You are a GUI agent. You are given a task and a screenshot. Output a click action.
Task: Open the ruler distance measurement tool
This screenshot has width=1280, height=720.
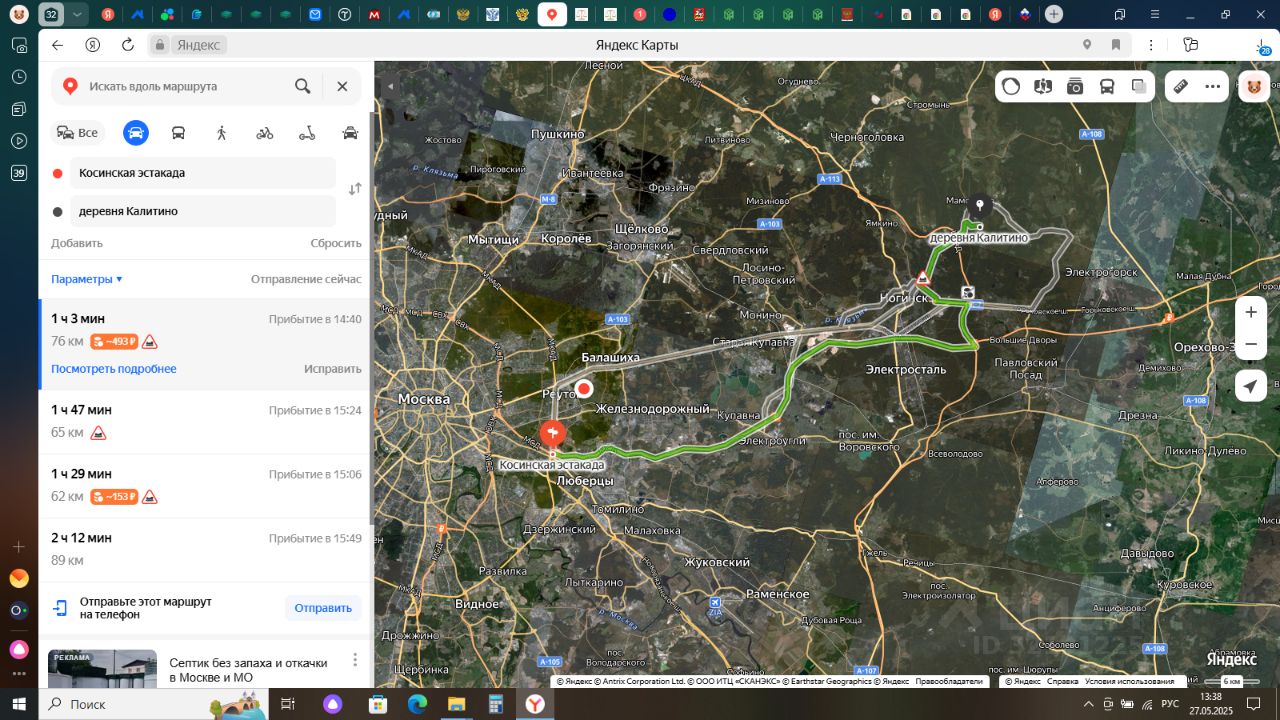[x=1180, y=86]
